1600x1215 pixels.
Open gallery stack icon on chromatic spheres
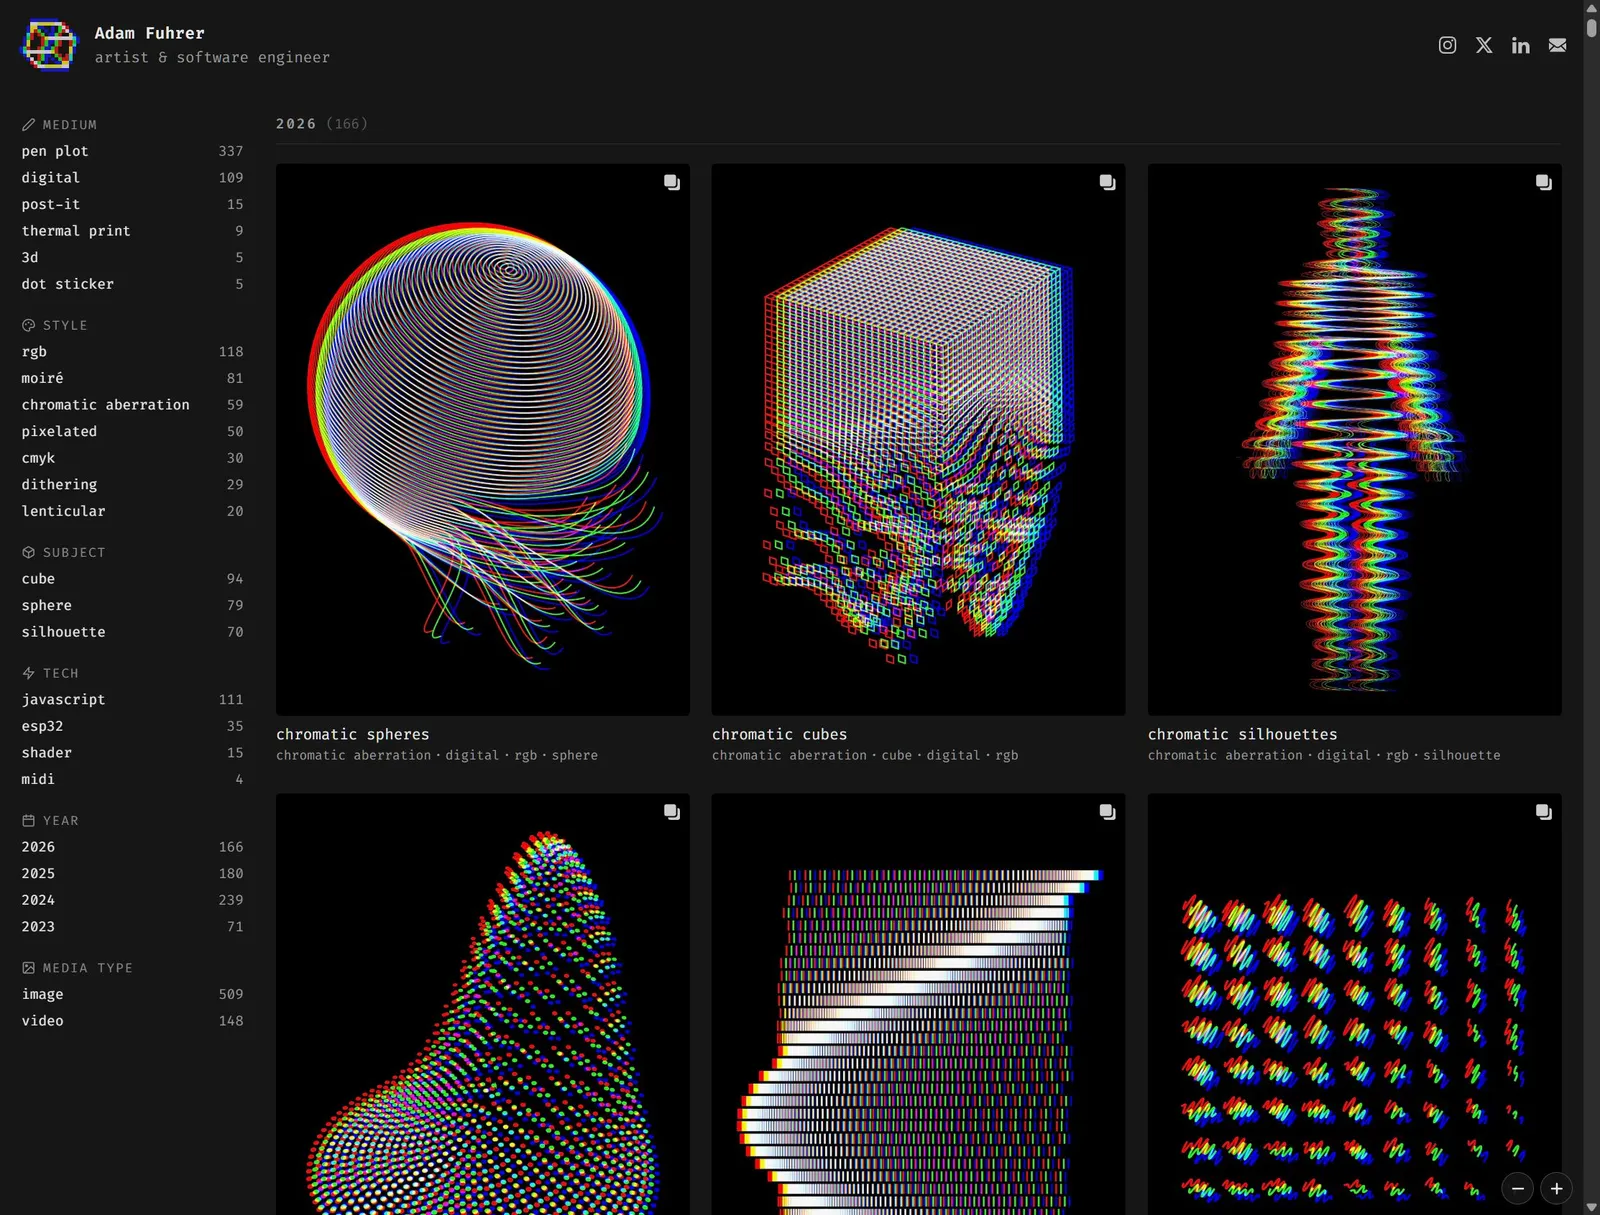[672, 182]
